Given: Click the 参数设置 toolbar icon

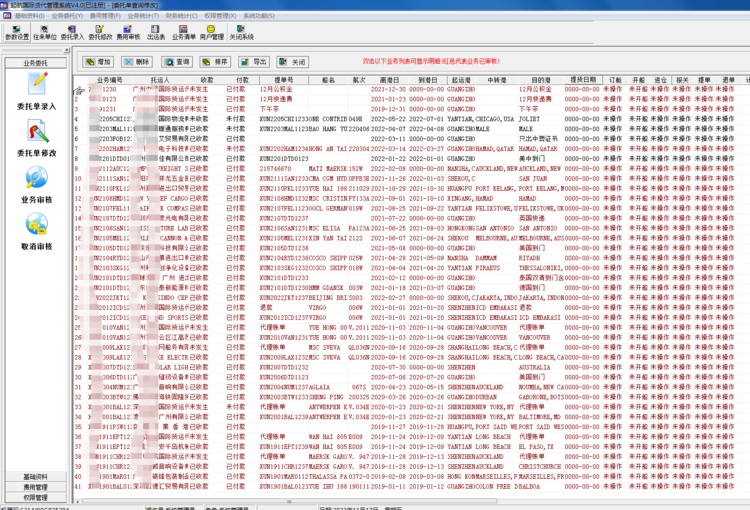Looking at the screenshot, I should (16, 30).
